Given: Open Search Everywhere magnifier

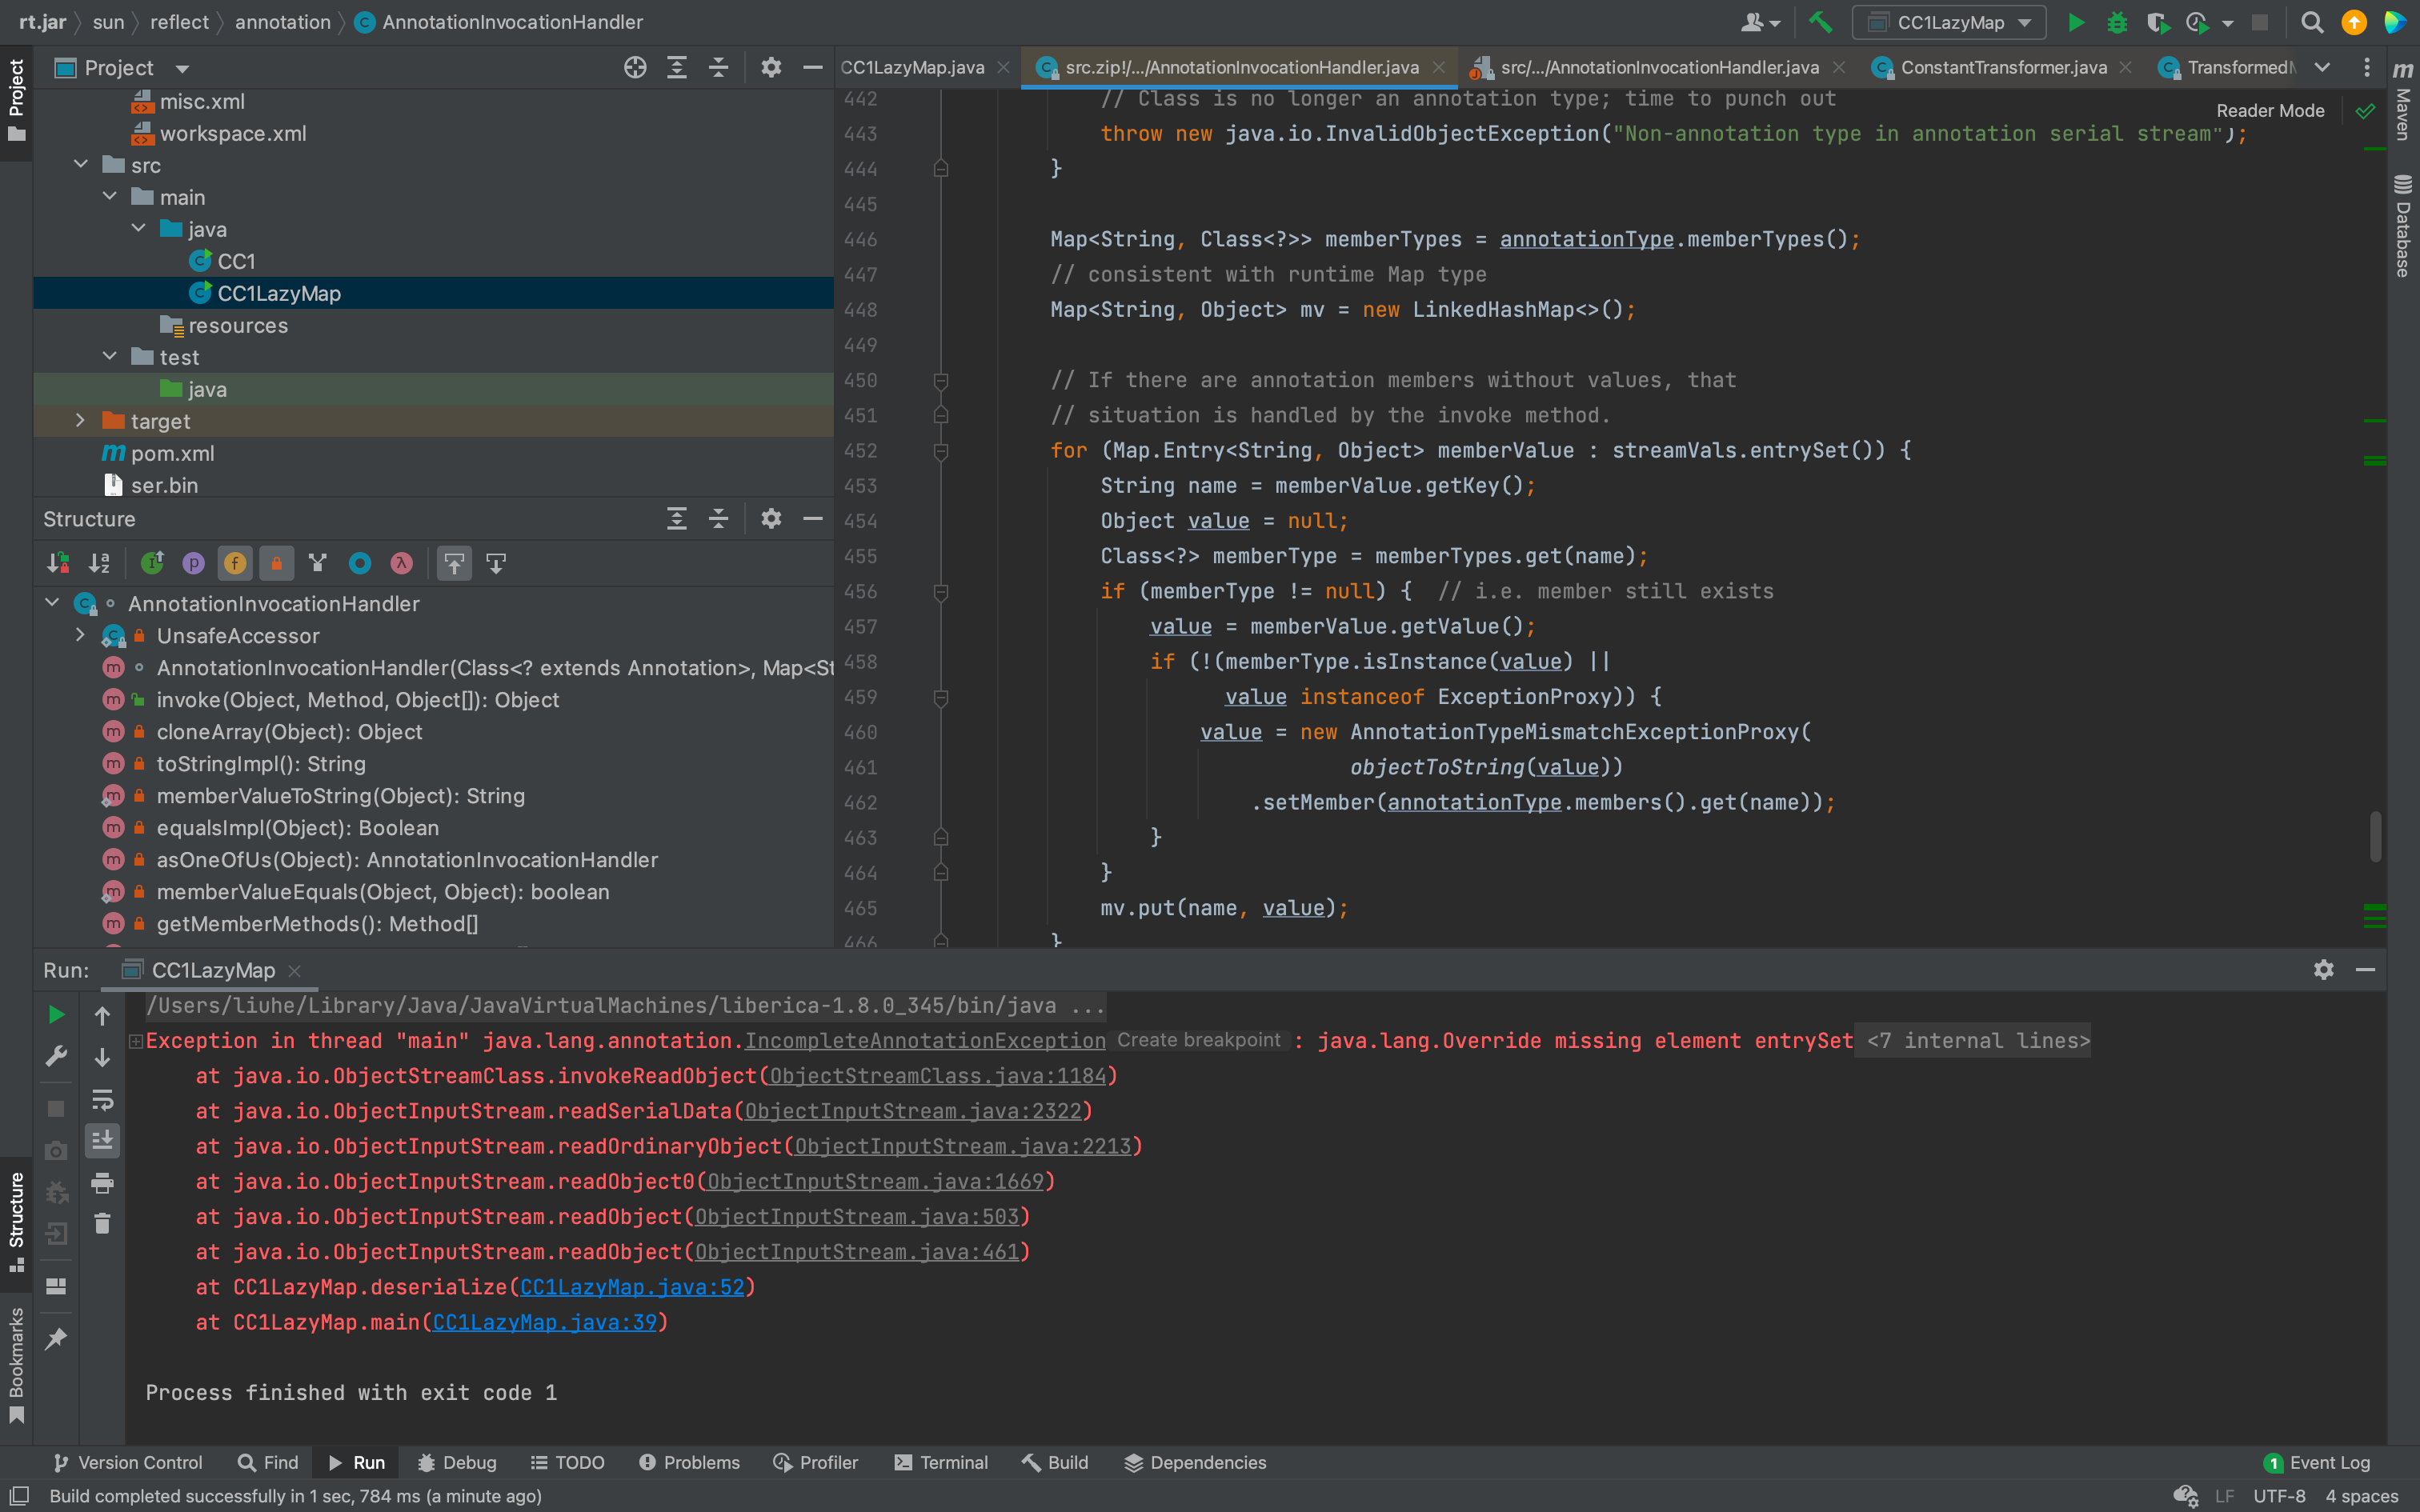Looking at the screenshot, I should 2311,22.
